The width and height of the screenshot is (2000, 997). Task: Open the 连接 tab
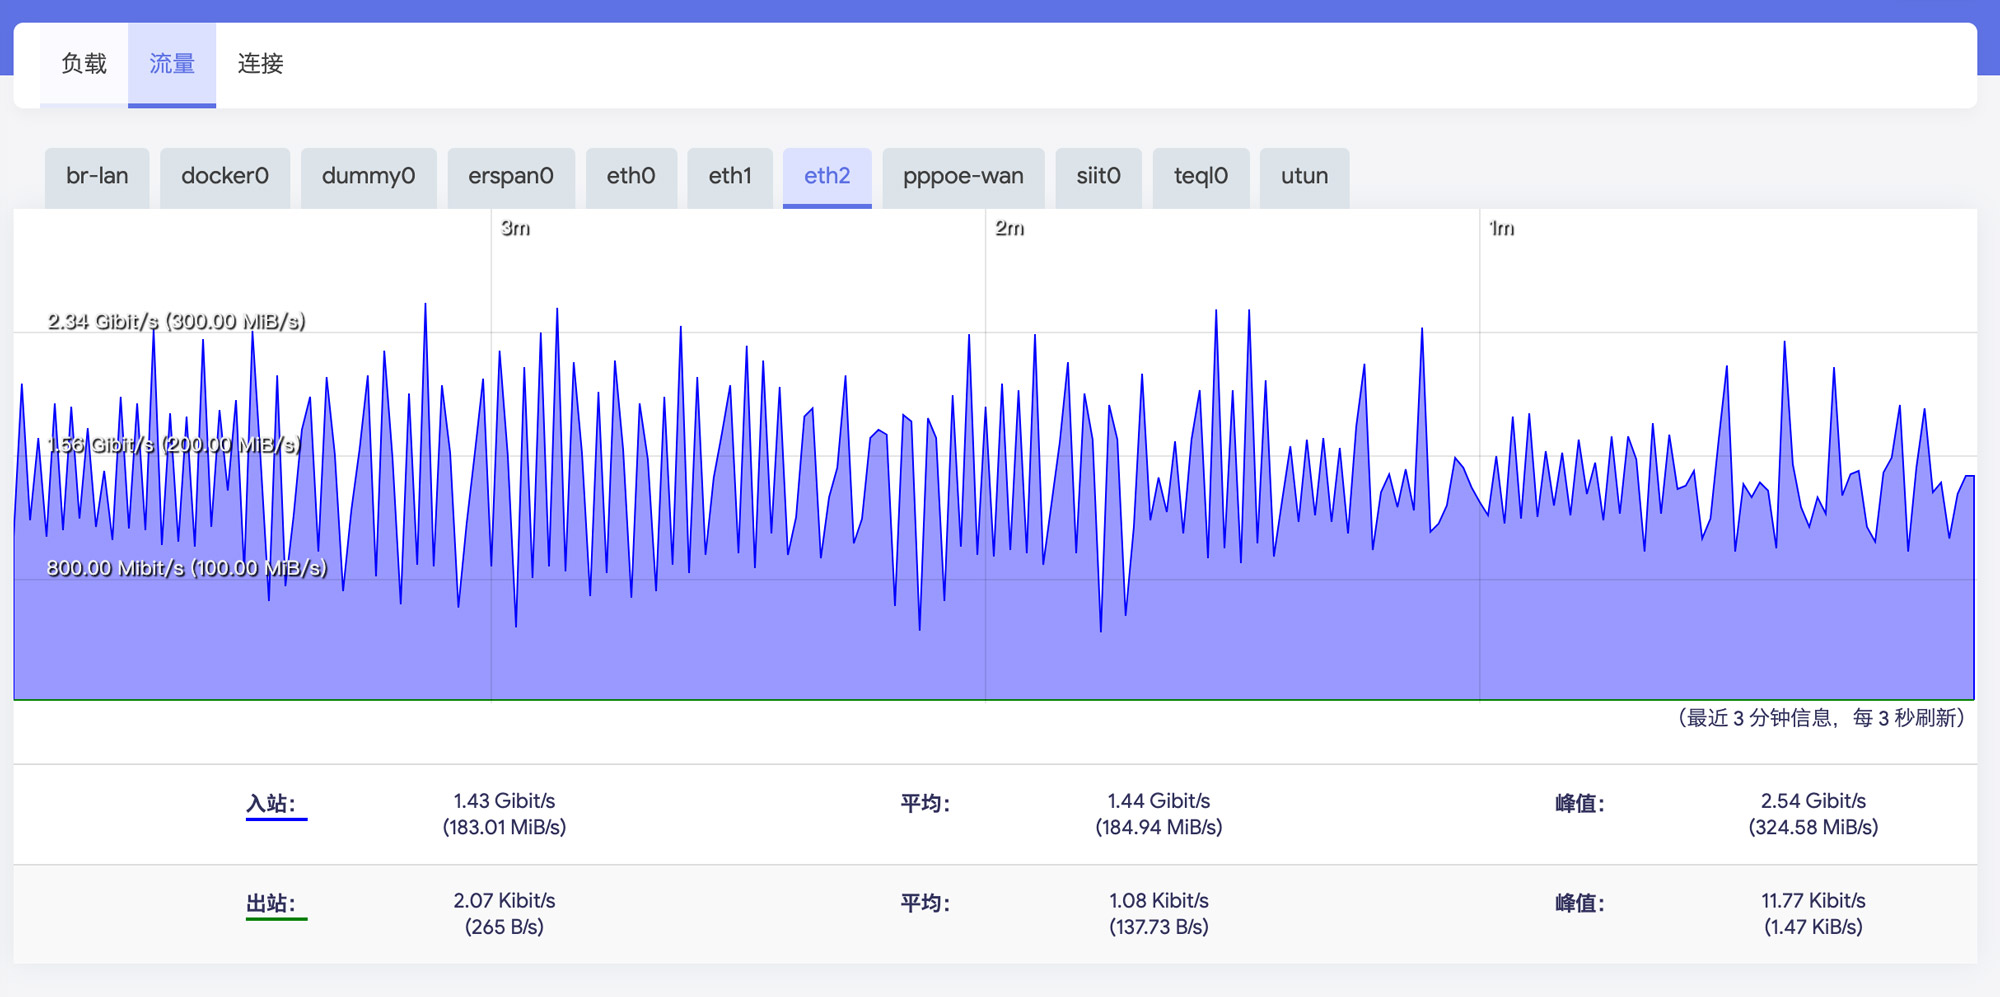click(x=260, y=64)
